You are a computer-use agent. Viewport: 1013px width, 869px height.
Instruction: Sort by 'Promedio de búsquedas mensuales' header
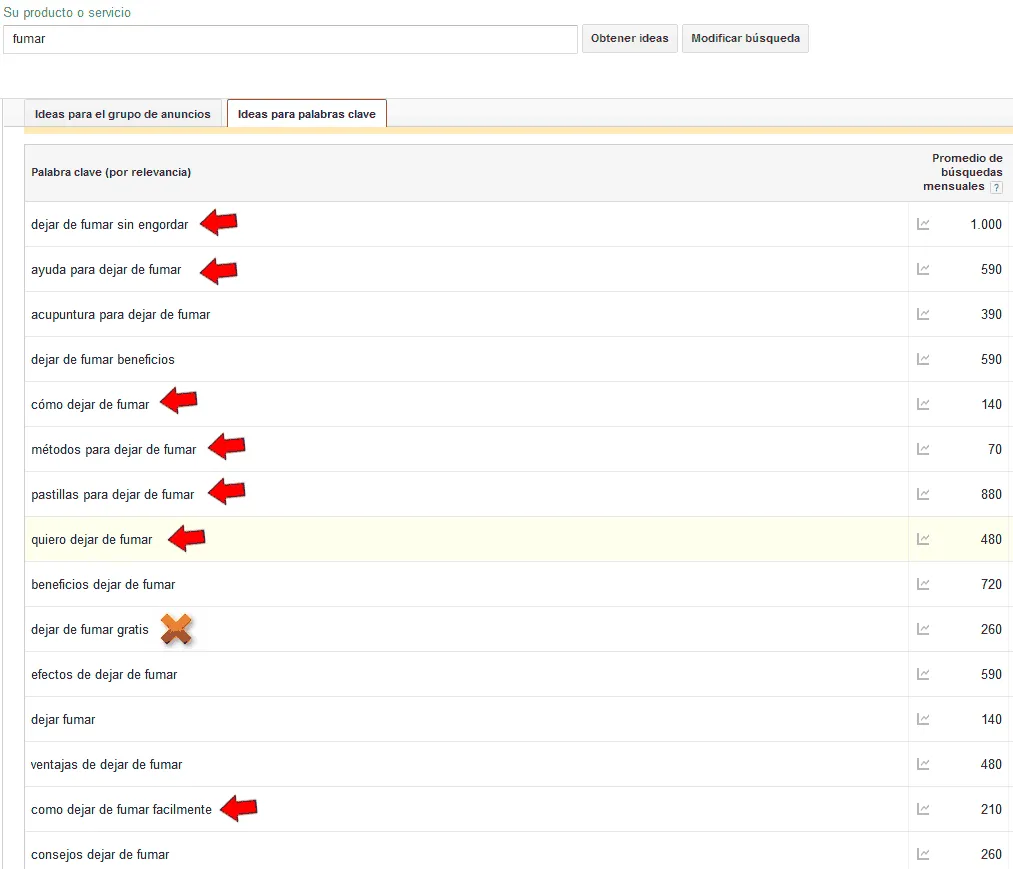point(960,172)
